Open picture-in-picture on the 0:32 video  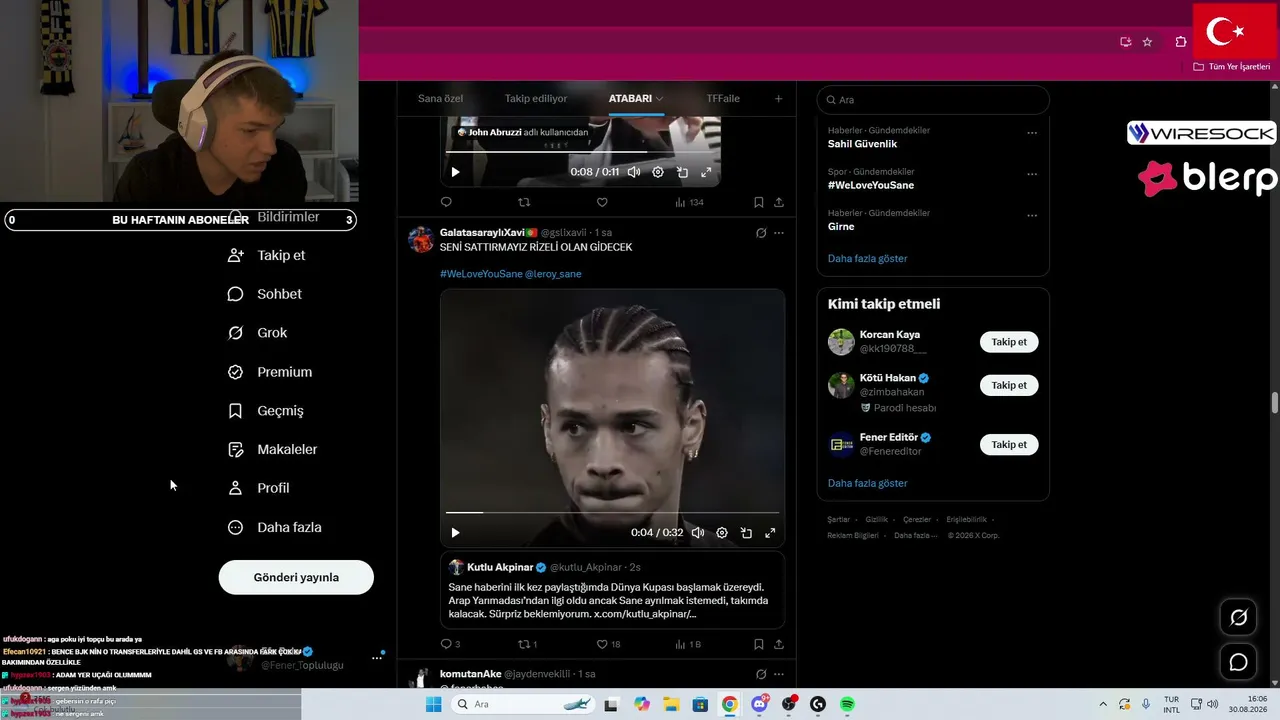pos(746,533)
